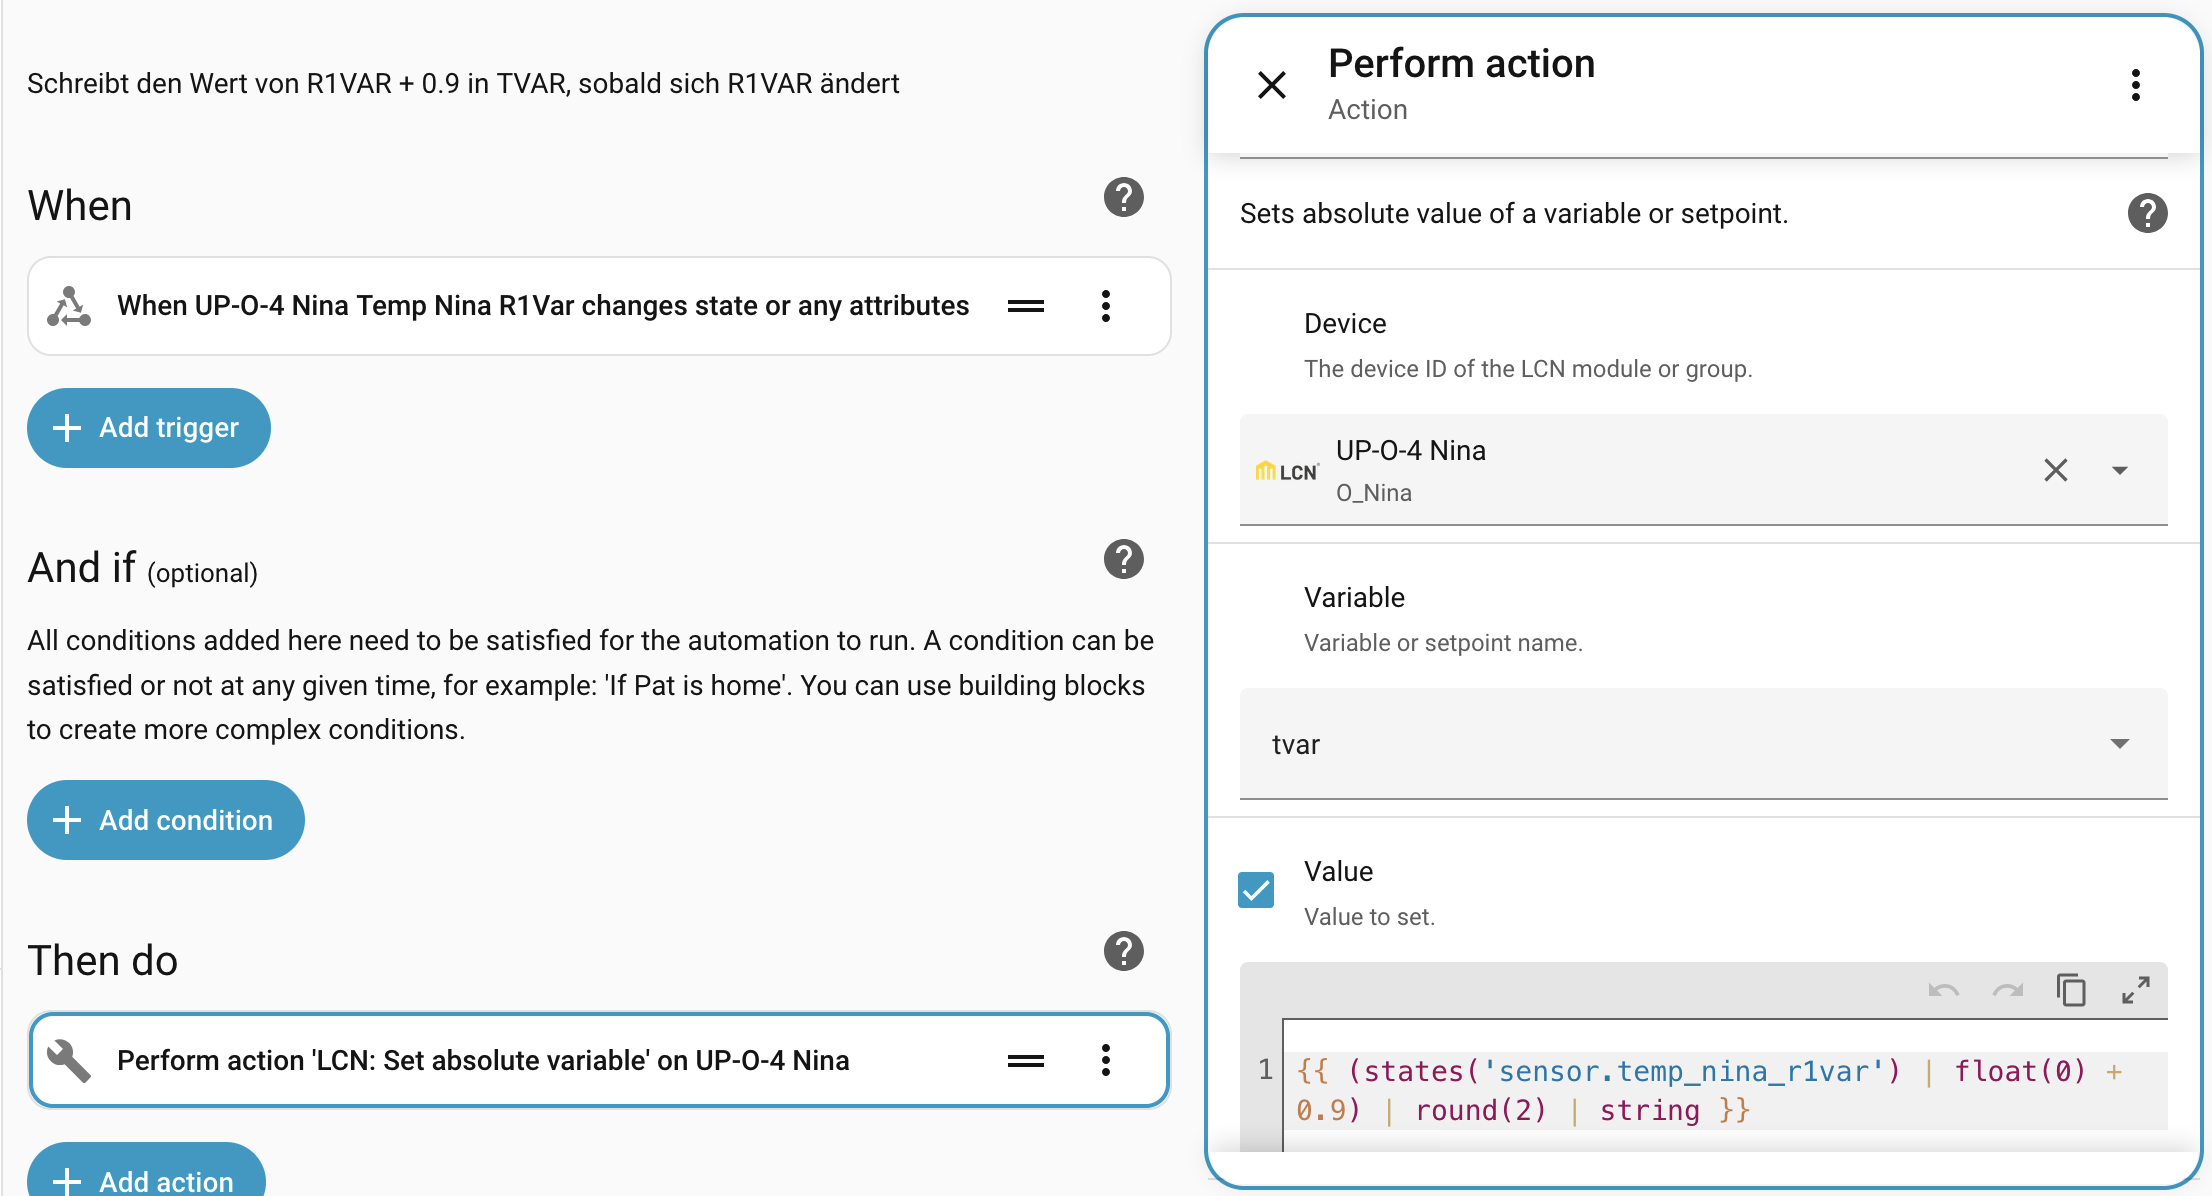Uncheck the Value checkbox
The width and height of the screenshot is (2212, 1196).
(x=1256, y=889)
